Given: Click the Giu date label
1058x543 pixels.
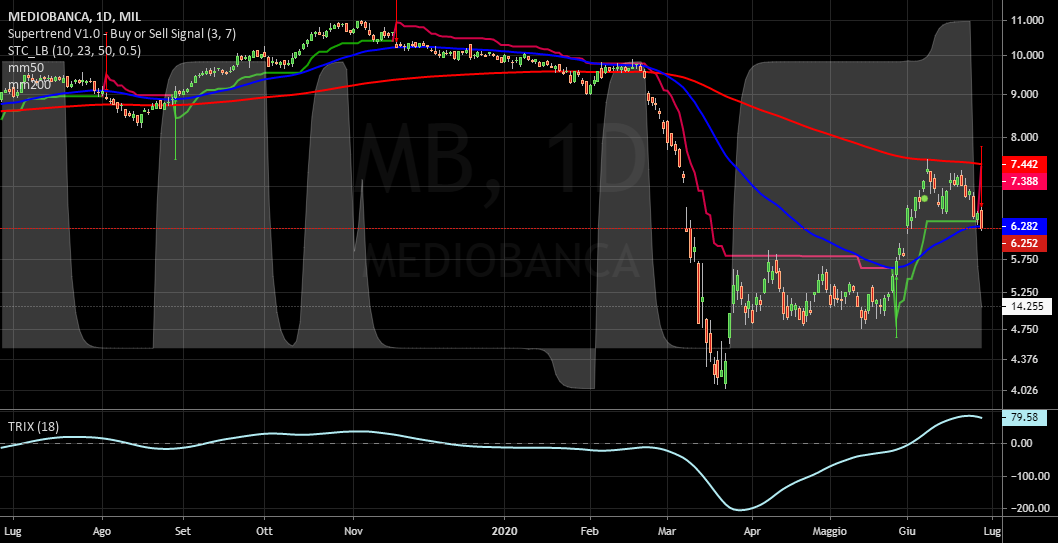Looking at the screenshot, I should 907,532.
